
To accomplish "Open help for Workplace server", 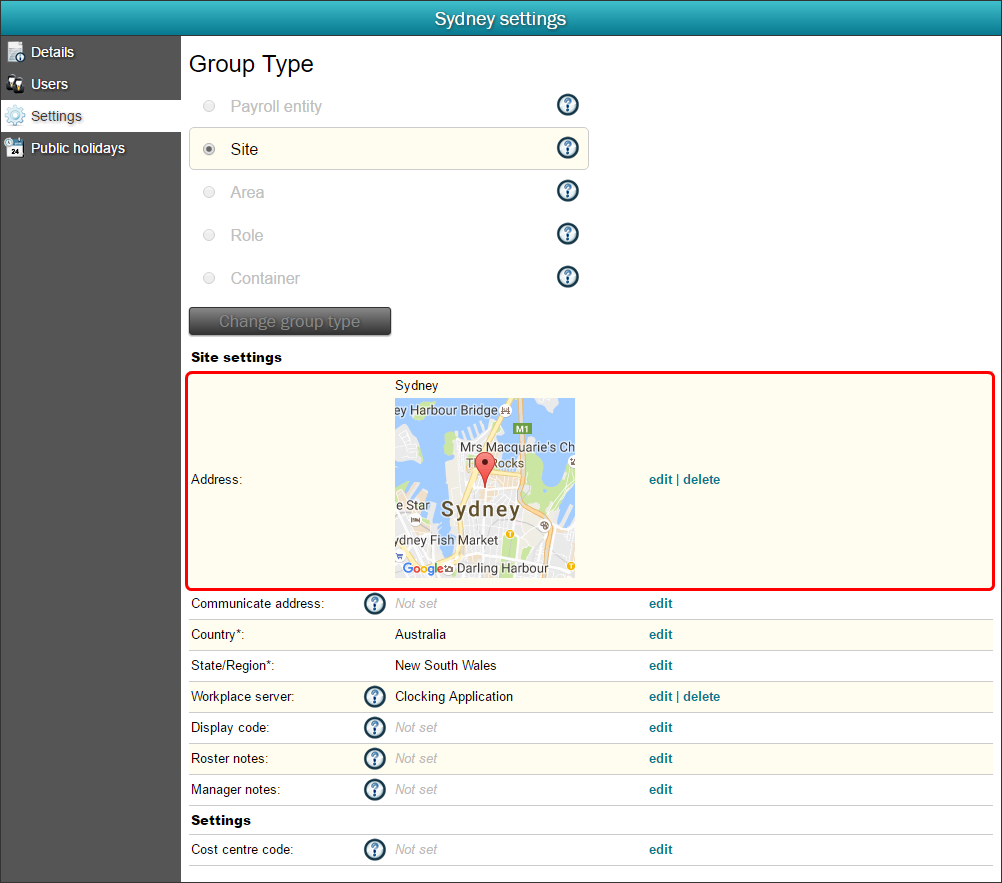I will (374, 696).
